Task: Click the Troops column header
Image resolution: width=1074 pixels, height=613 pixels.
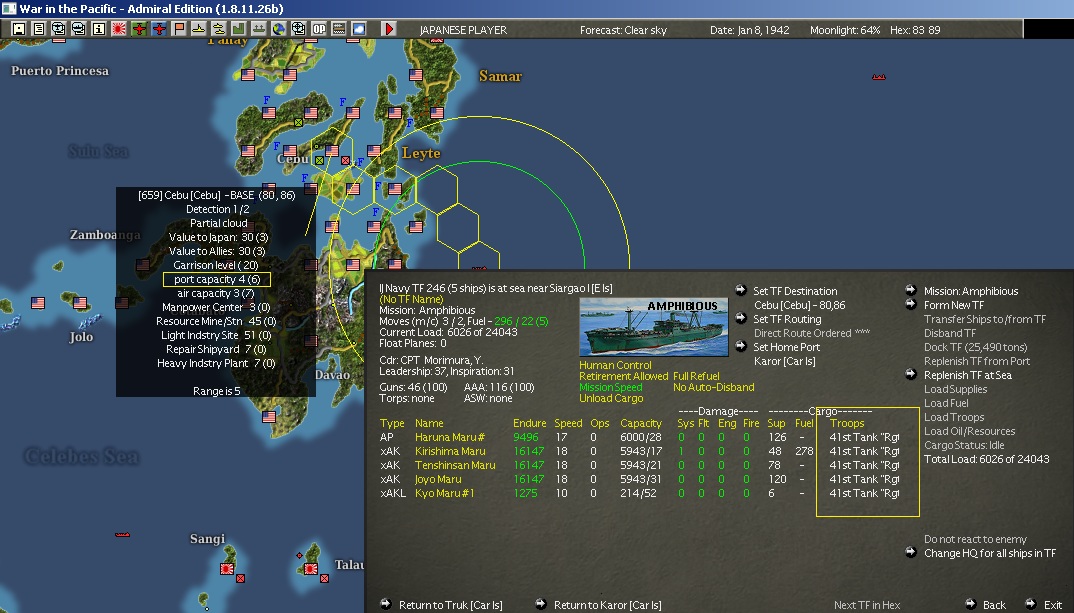Action: (x=847, y=423)
